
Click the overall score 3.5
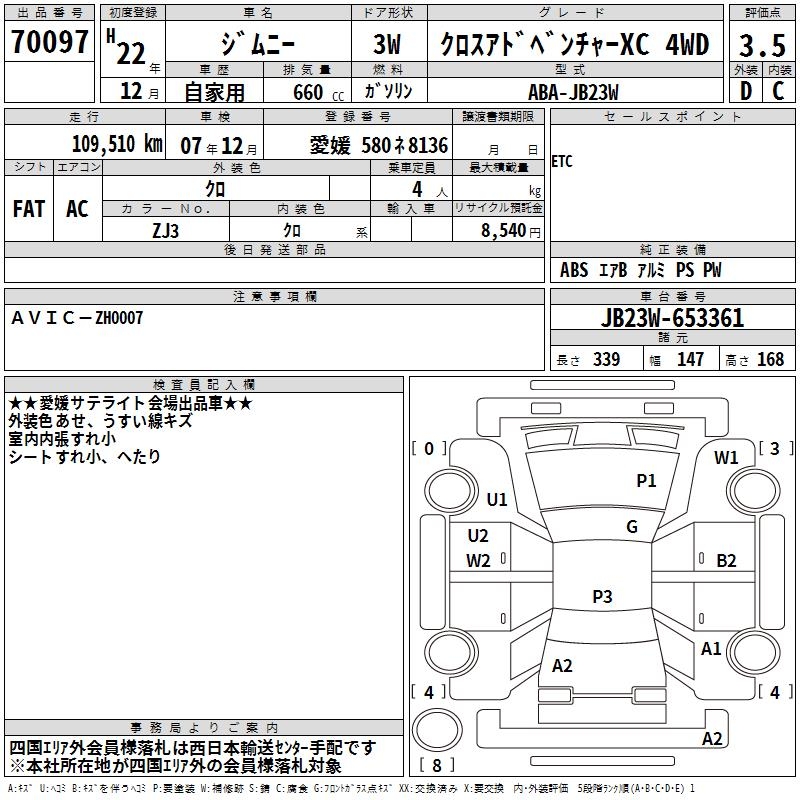pyautogui.click(x=762, y=45)
